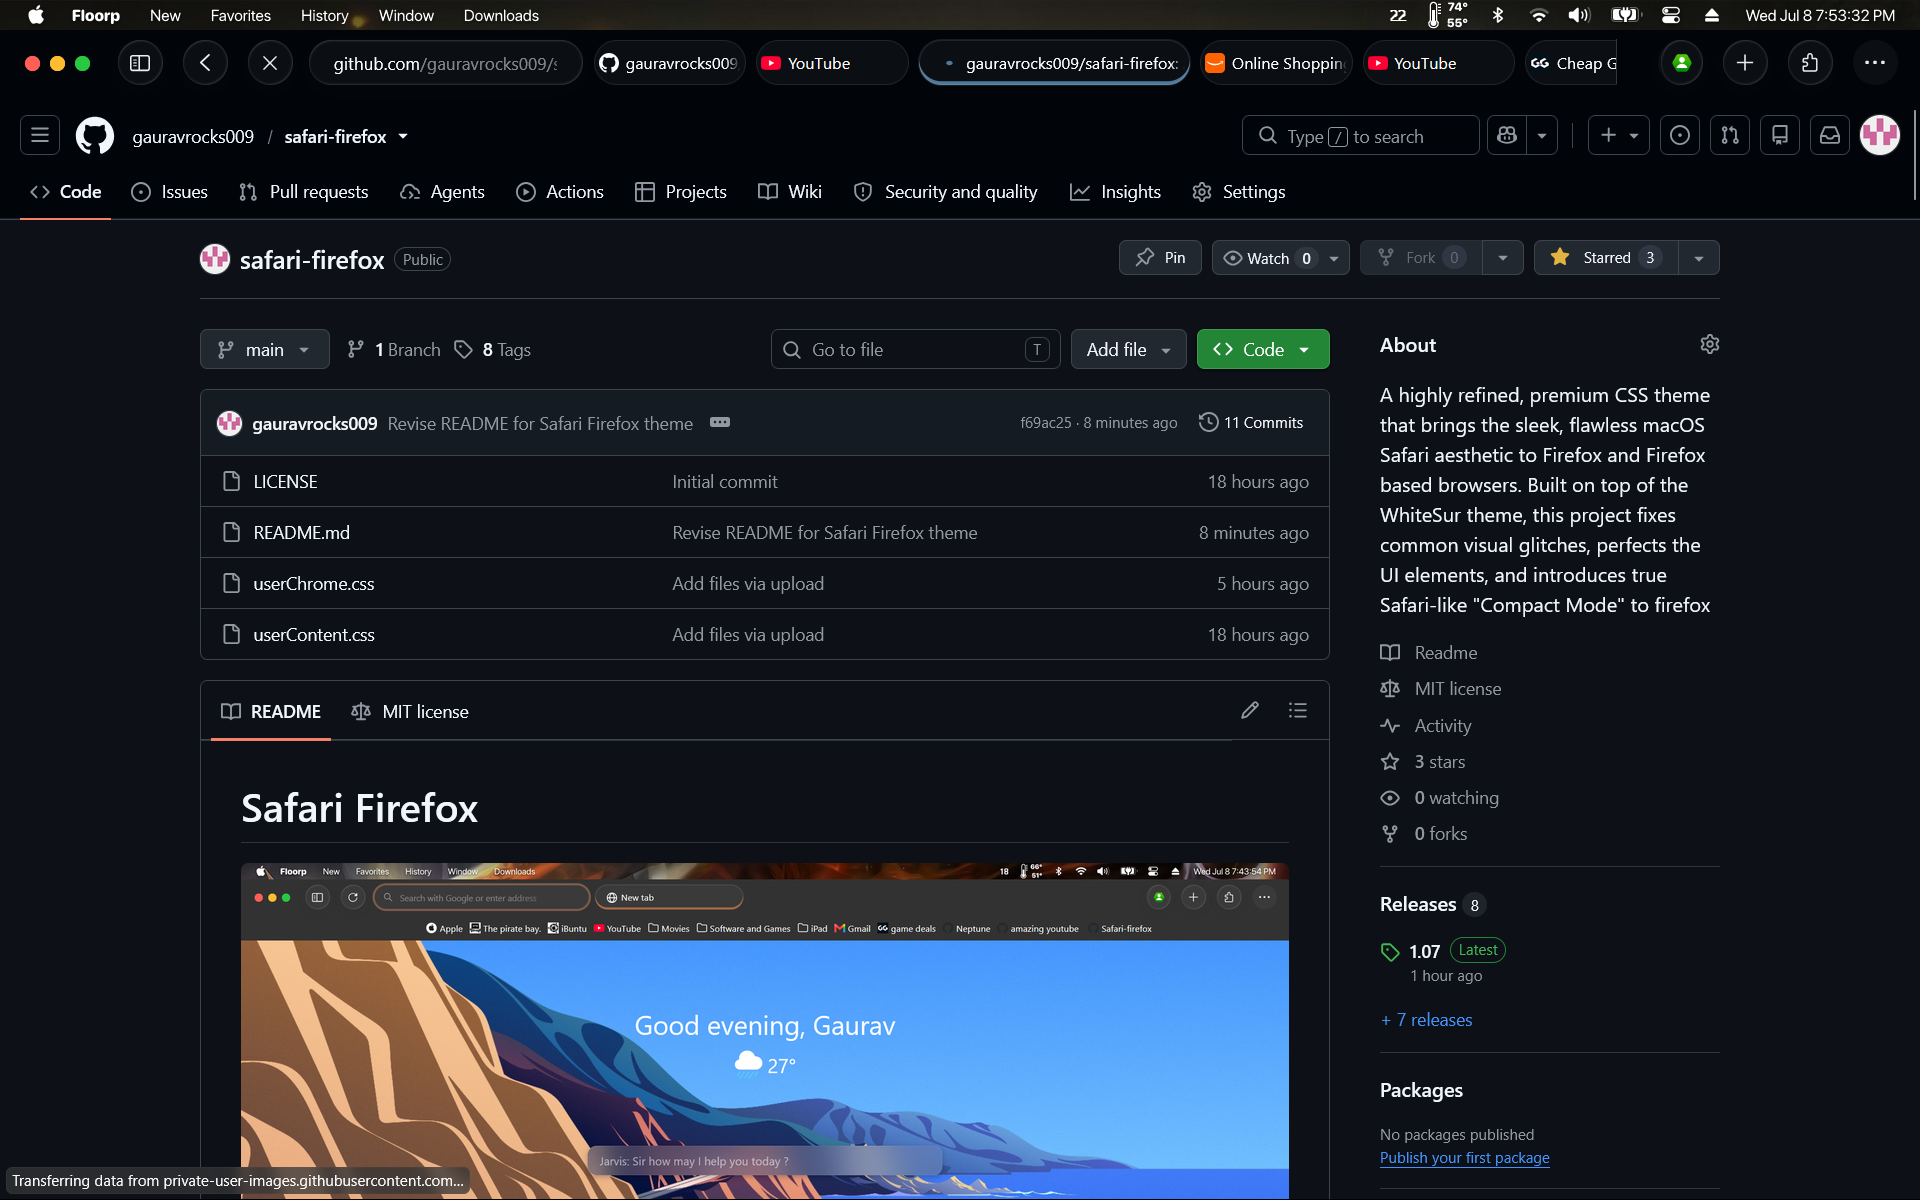Open the create new plus dropdown

pos(1619,135)
